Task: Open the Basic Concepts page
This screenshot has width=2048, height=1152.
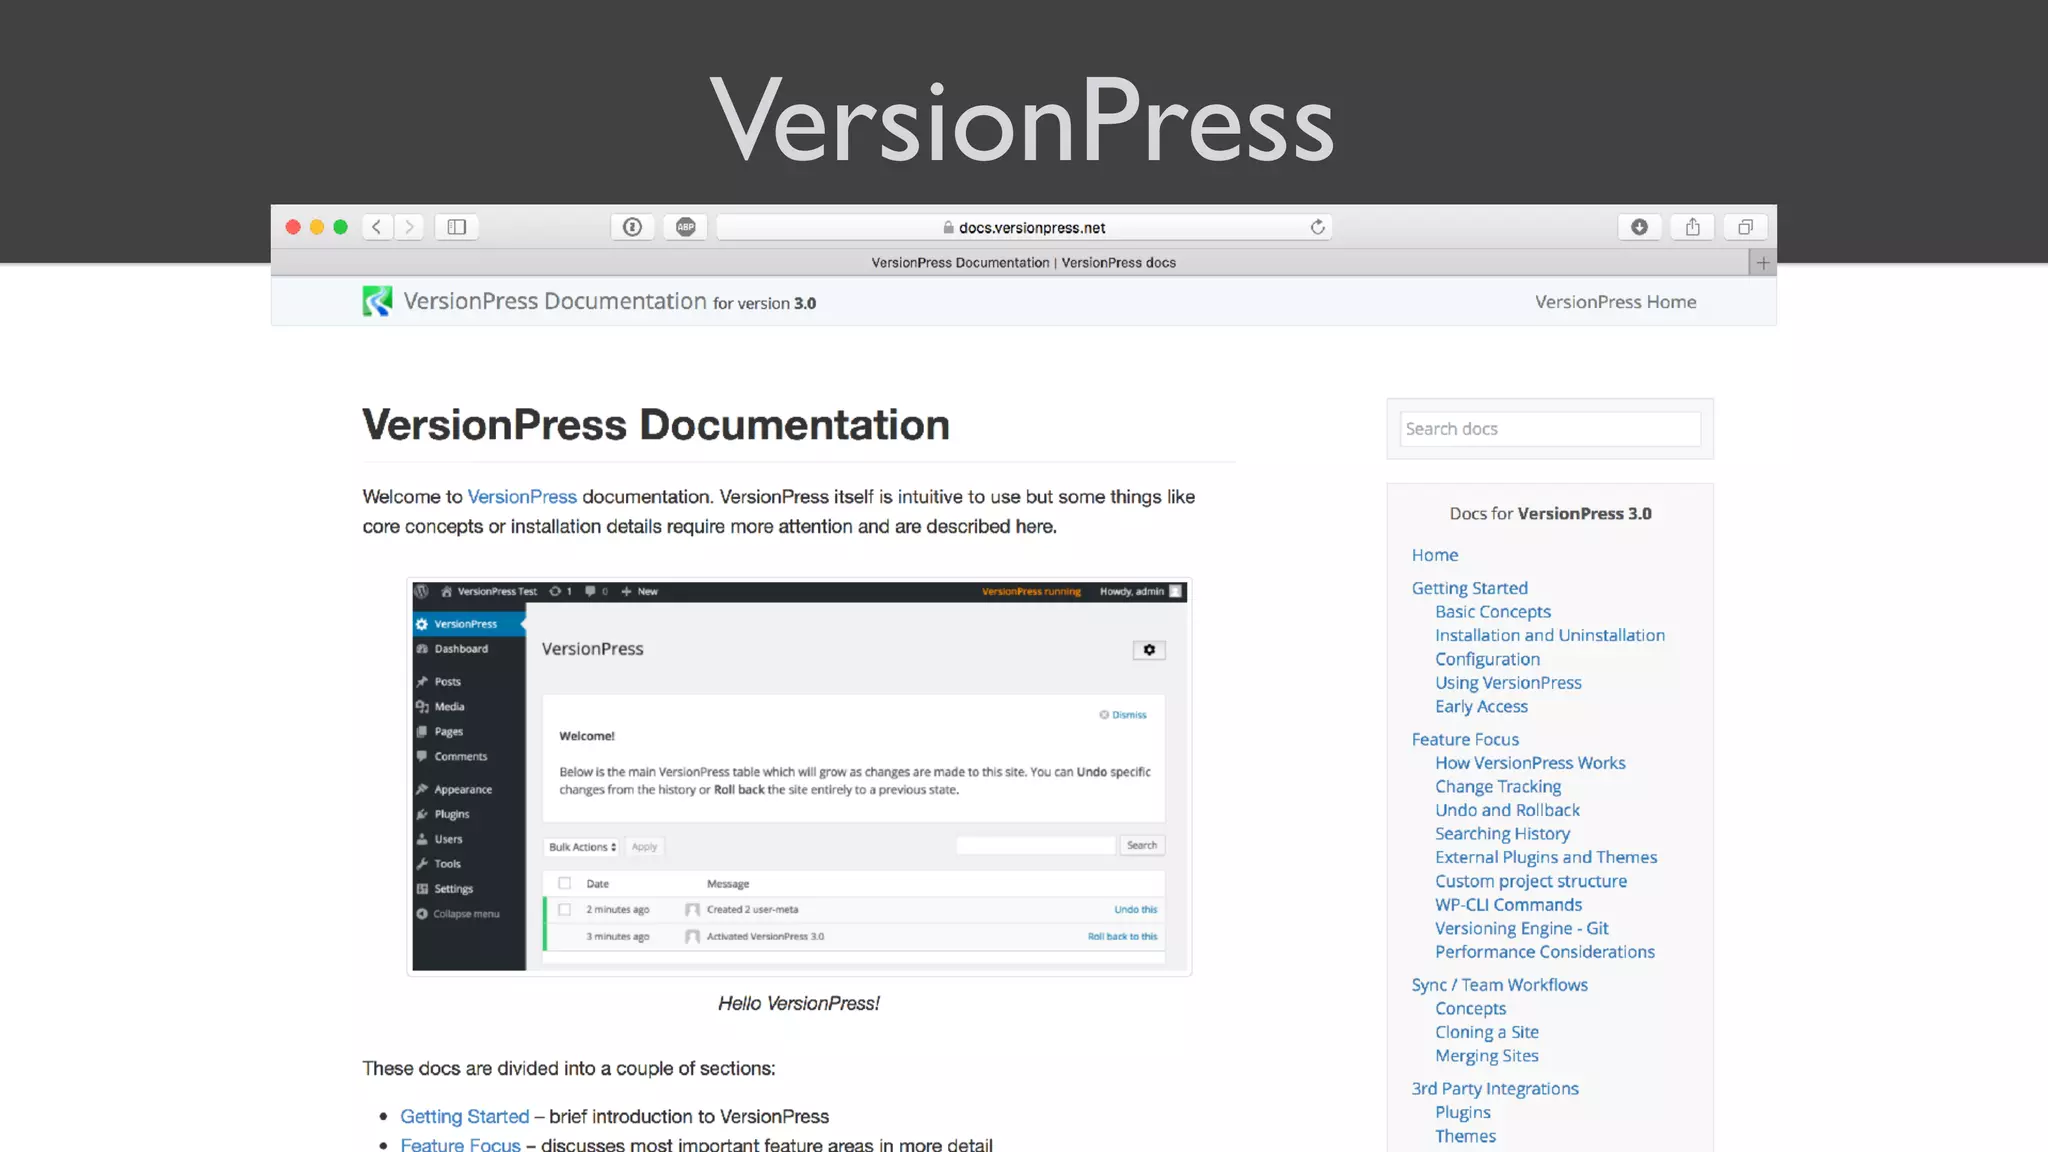Action: click(1492, 612)
